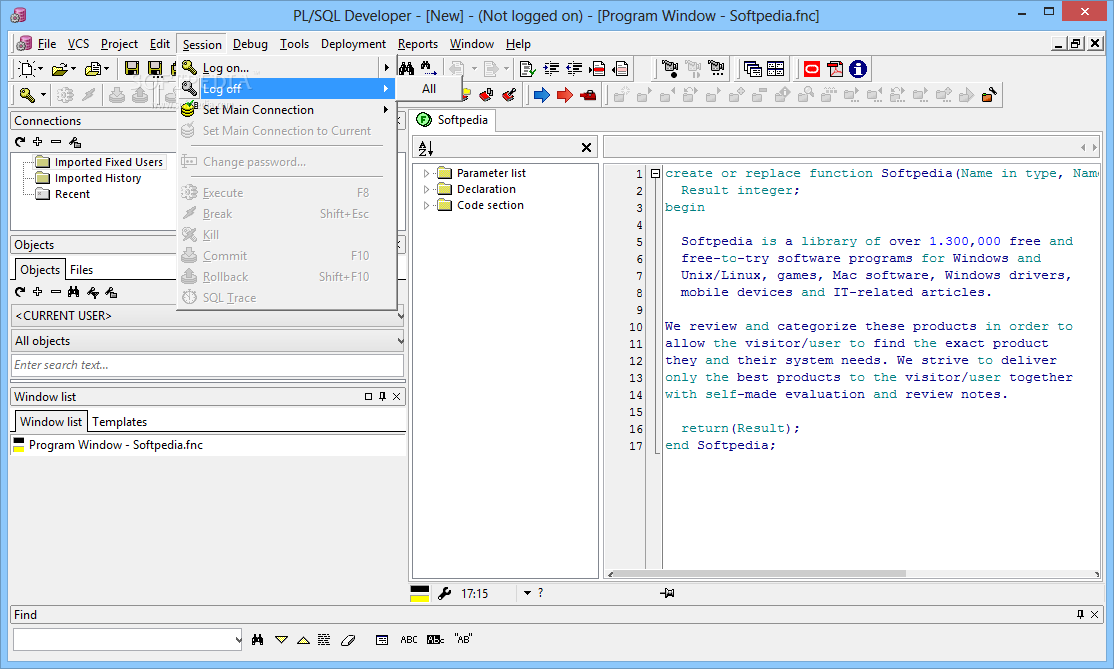Choose All in the Log off submenu
Viewport: 1114px width, 669px height.
coord(429,89)
